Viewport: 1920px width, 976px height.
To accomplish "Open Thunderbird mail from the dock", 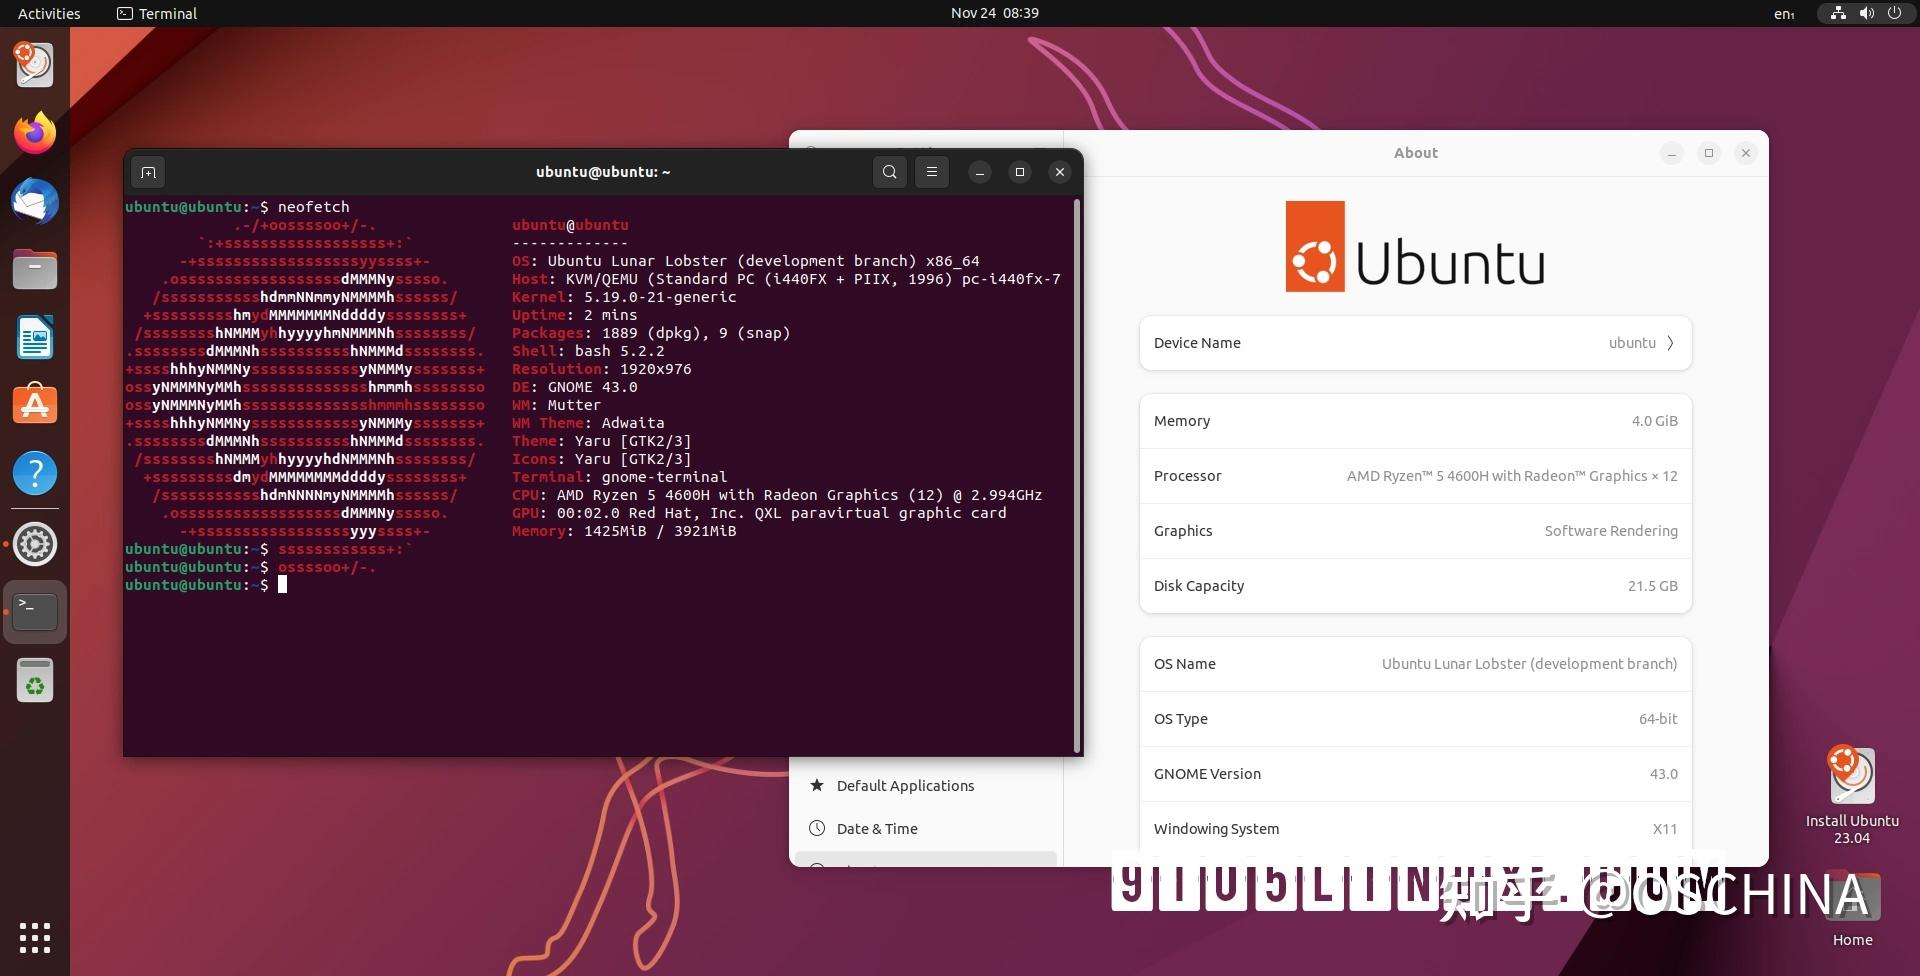I will point(34,201).
